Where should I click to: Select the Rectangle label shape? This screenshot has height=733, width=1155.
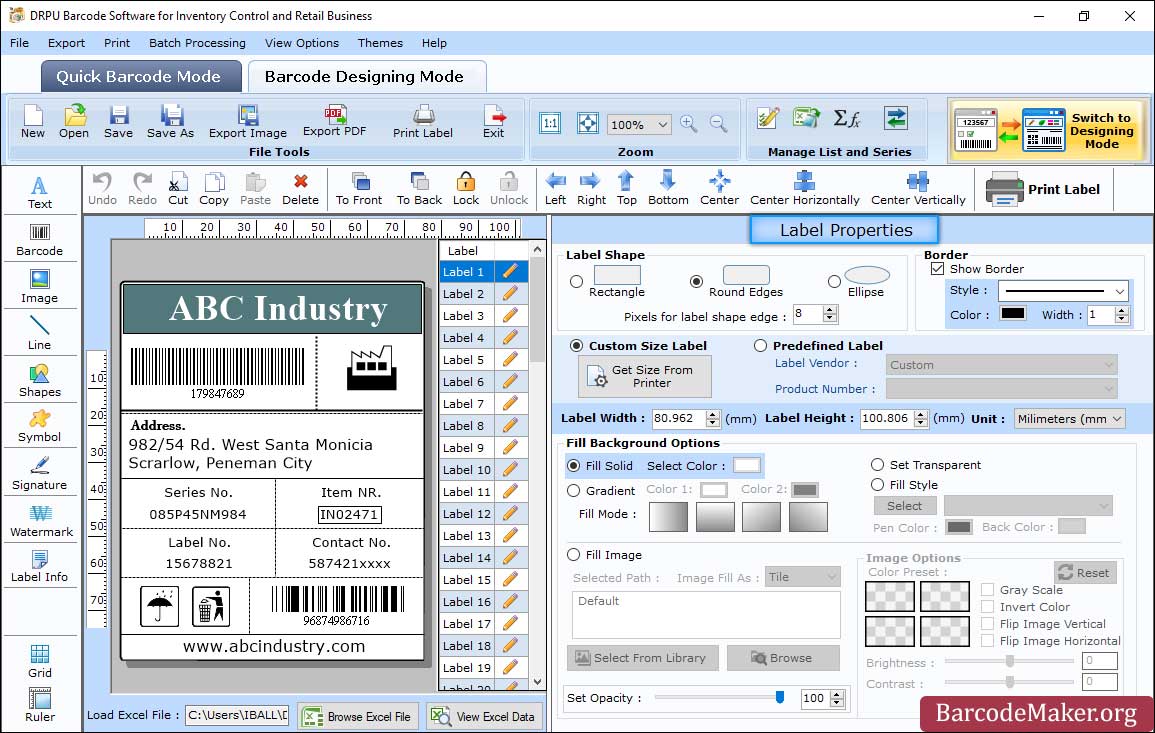click(x=577, y=281)
